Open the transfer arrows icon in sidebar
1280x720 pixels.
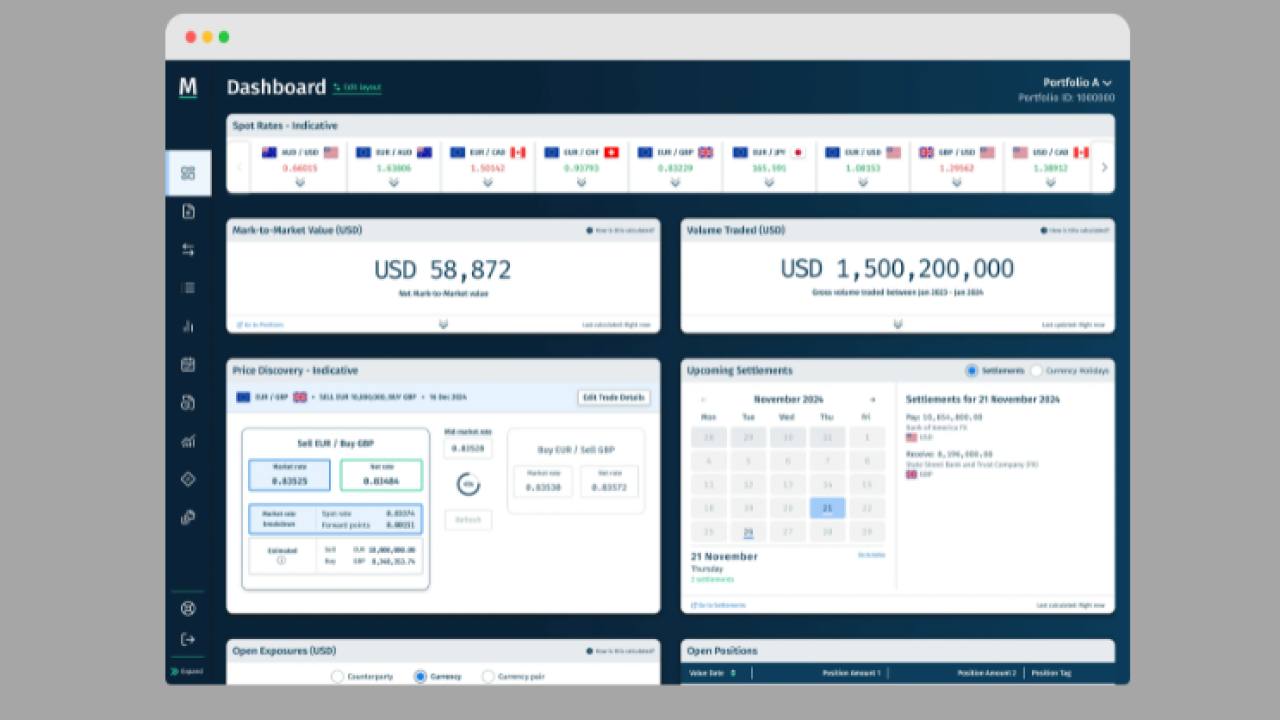coord(188,250)
